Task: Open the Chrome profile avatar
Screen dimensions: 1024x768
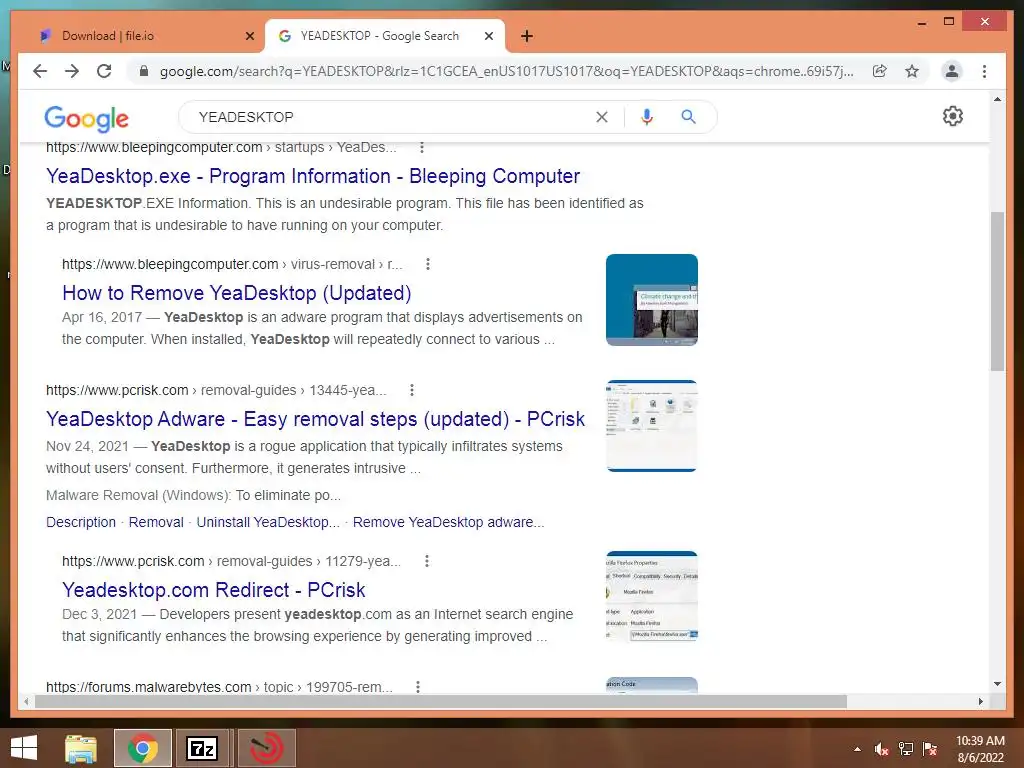Action: [x=952, y=71]
